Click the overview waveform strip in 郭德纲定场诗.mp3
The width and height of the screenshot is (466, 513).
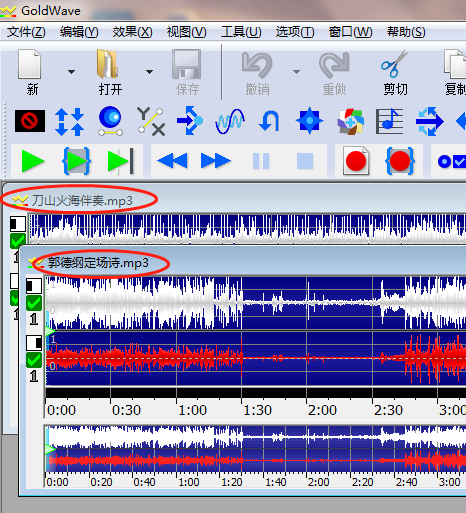255,448
